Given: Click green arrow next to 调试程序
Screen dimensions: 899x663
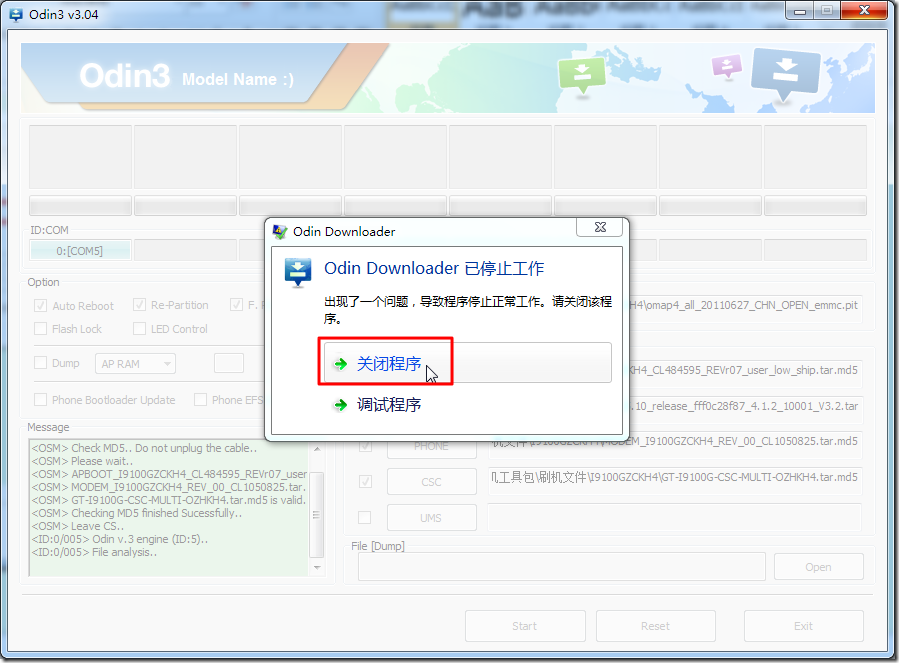Looking at the screenshot, I should tap(341, 405).
